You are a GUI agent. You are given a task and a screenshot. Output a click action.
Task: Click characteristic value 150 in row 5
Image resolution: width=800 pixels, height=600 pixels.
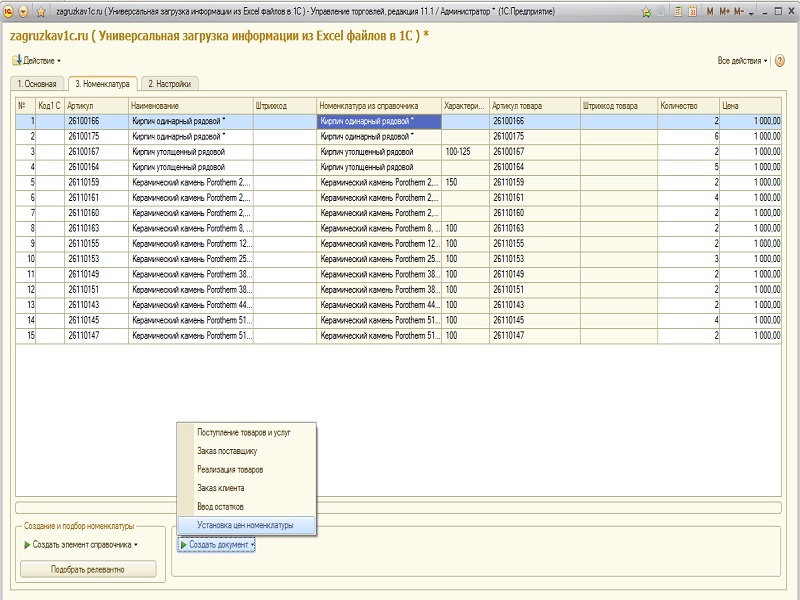tap(465, 183)
